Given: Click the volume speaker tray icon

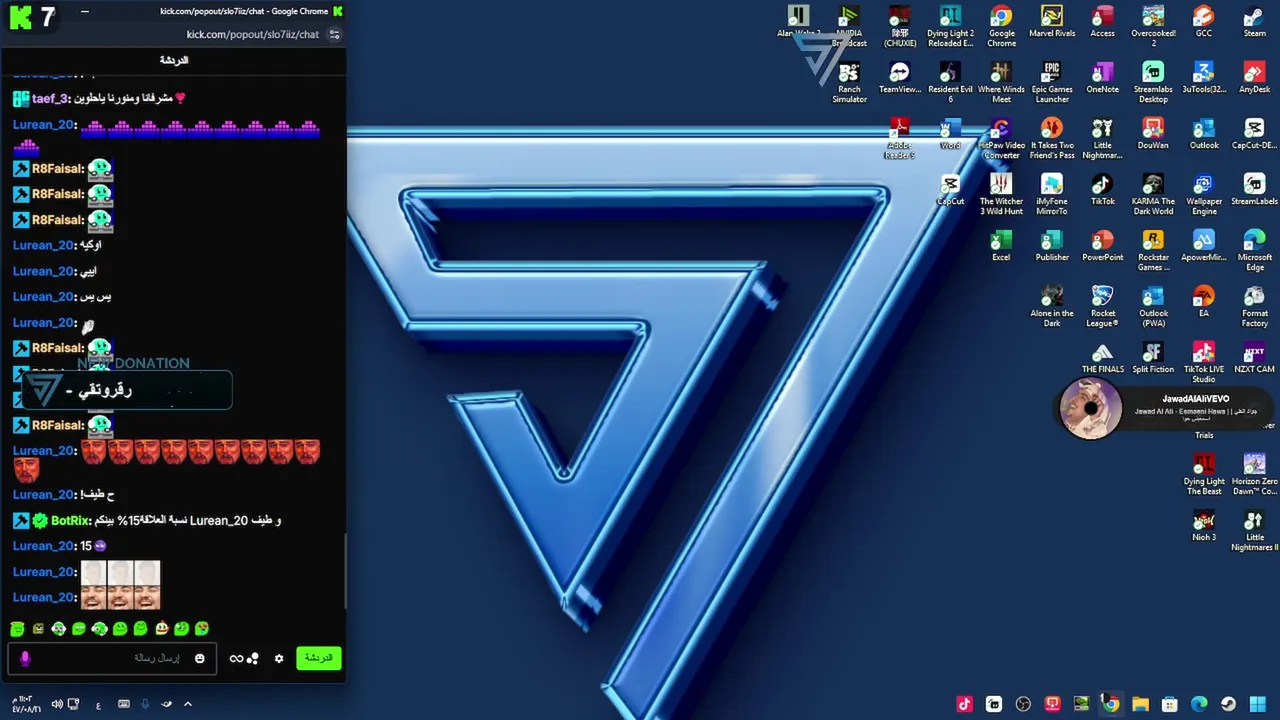Looking at the screenshot, I should coord(56,704).
